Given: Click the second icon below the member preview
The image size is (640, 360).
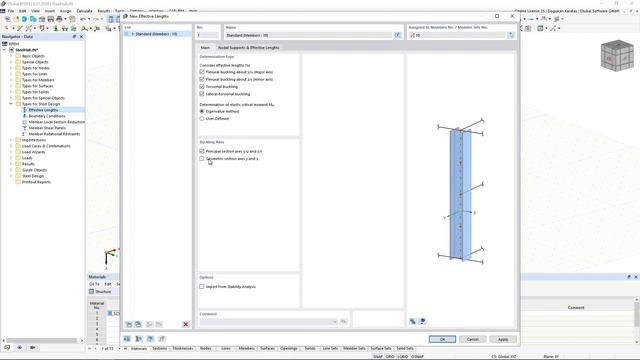Looking at the screenshot, I should click(x=422, y=321).
